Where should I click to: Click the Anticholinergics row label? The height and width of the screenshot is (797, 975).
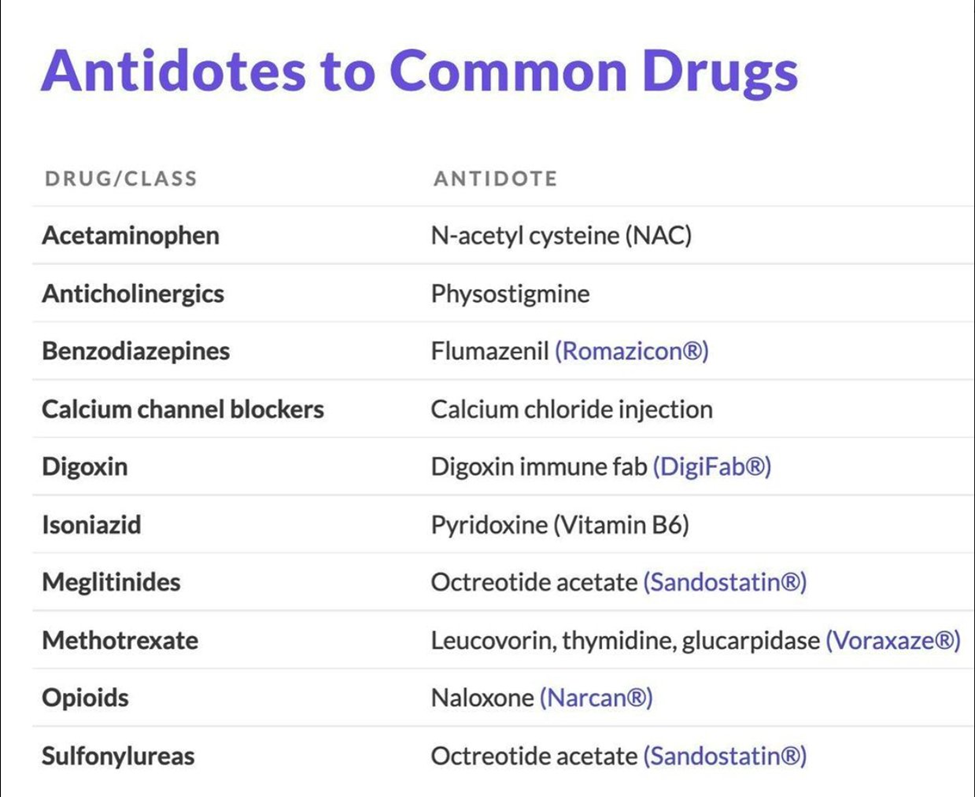133,293
